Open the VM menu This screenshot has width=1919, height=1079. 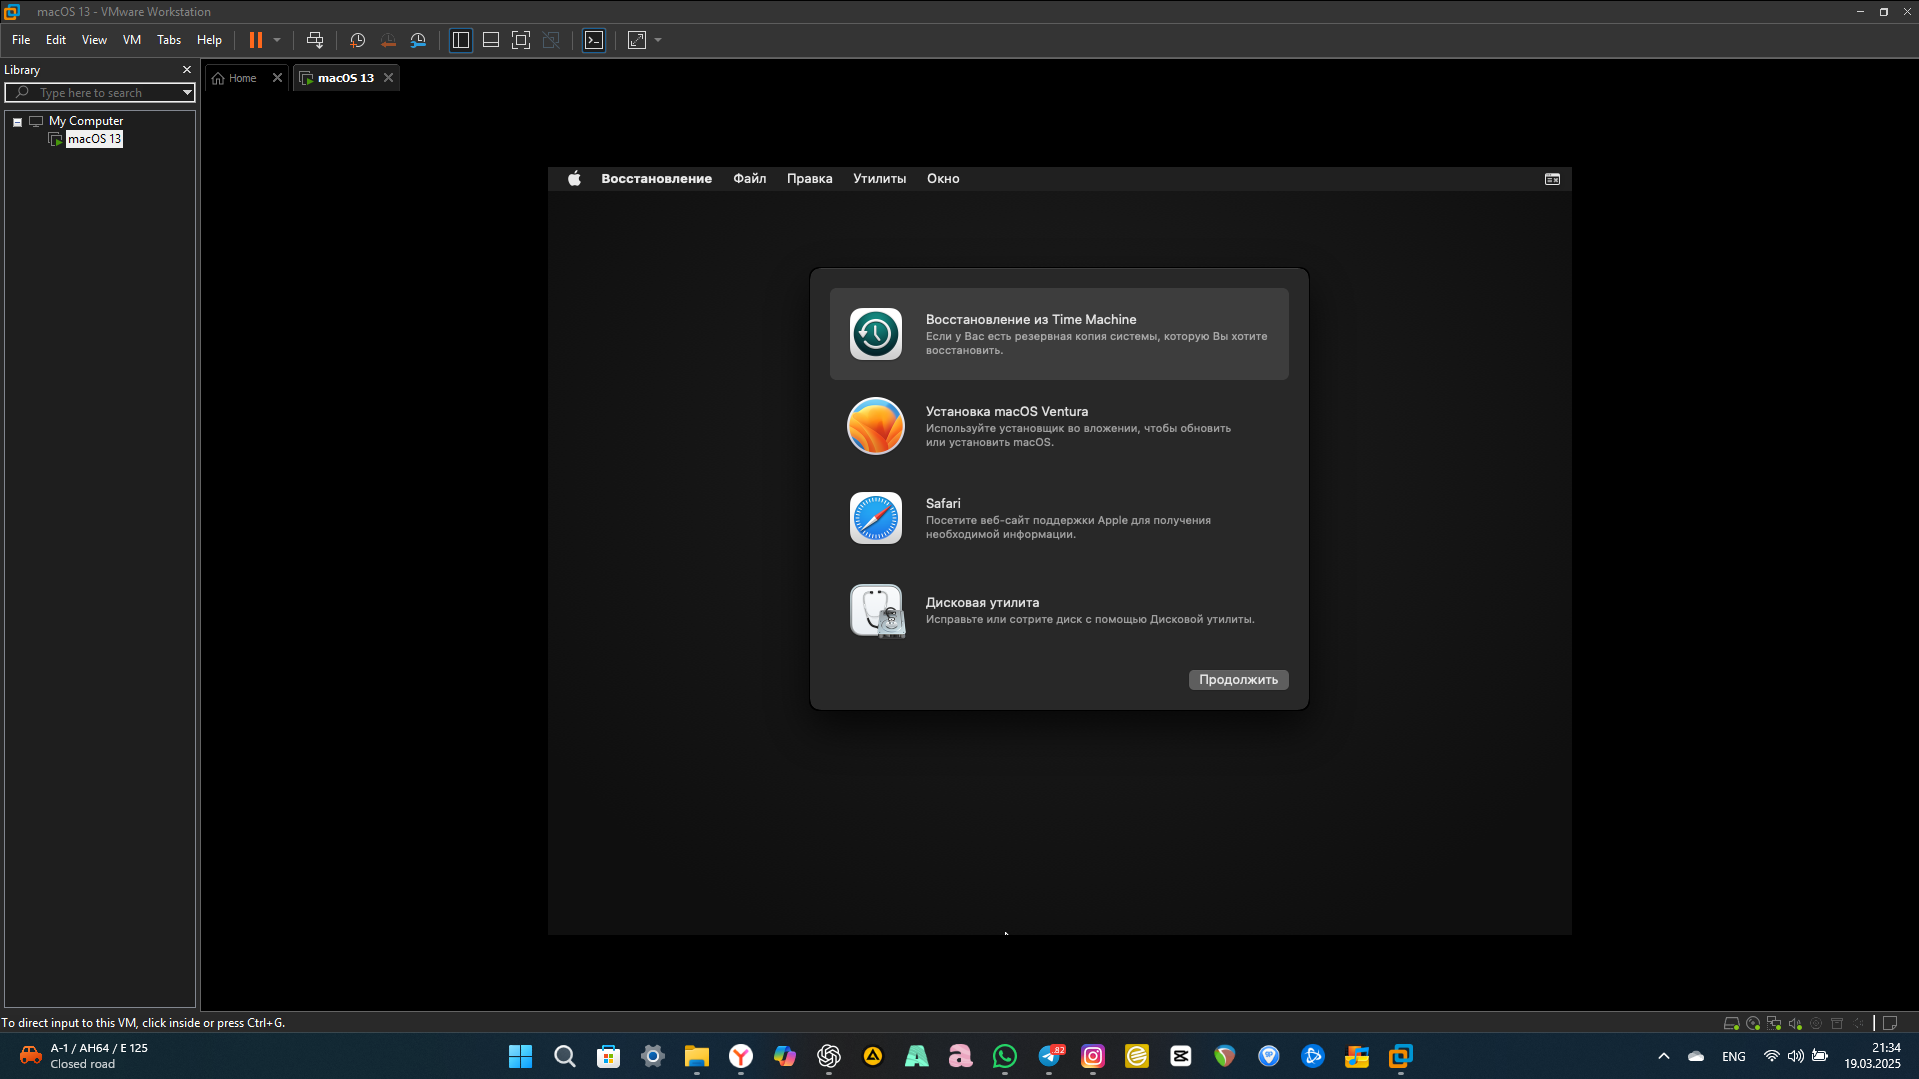tap(132, 40)
